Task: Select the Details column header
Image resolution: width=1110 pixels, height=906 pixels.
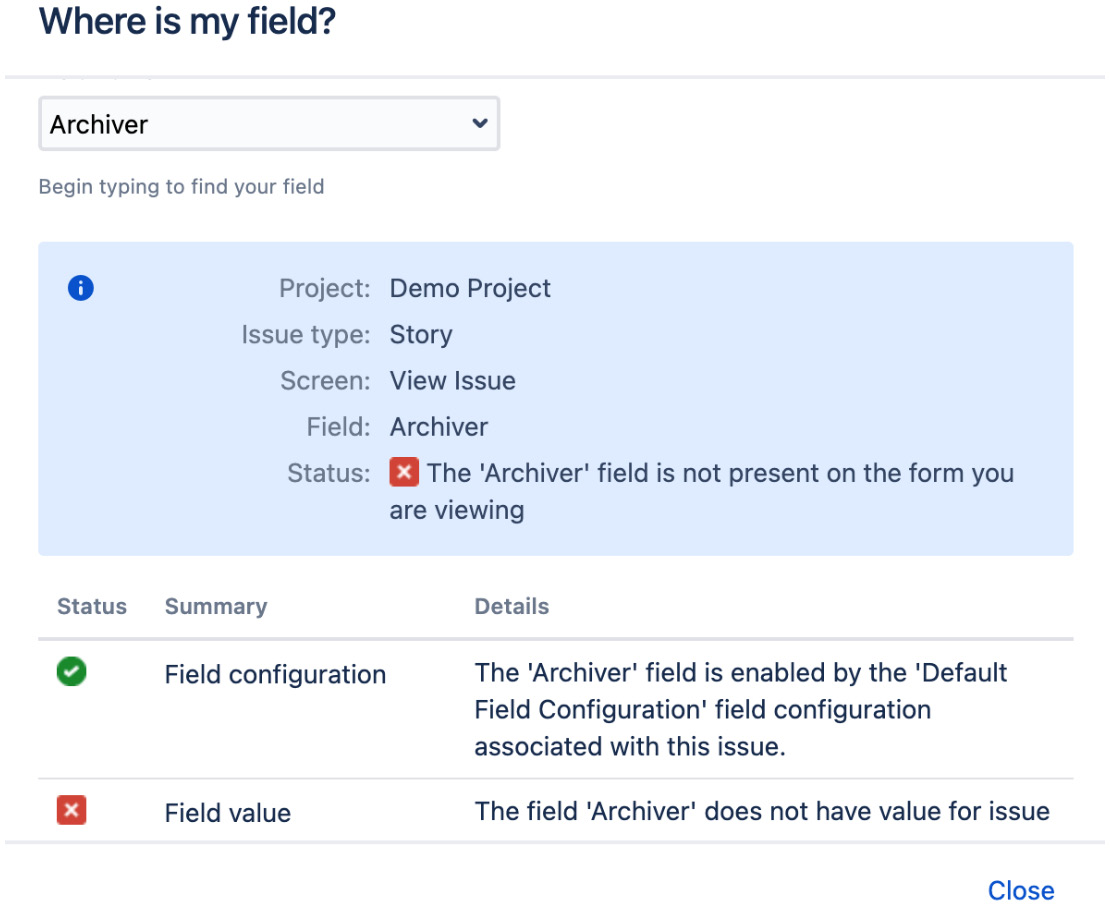Action: [x=511, y=606]
